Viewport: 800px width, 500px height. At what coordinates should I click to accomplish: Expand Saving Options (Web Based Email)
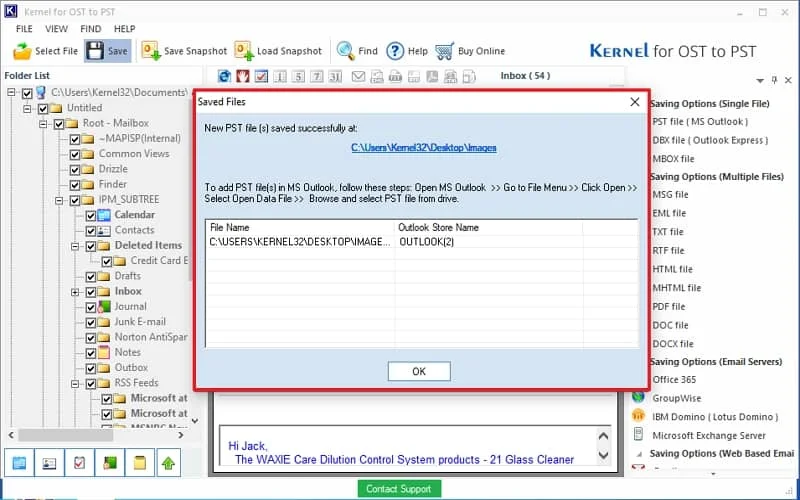(x=639, y=454)
